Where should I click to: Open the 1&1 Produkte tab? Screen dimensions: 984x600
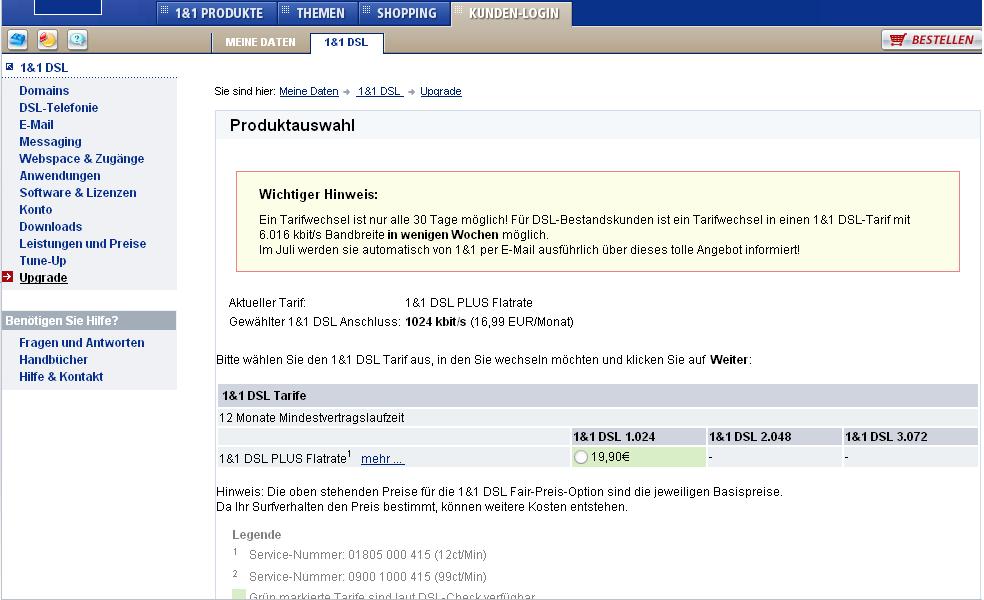[x=218, y=13]
